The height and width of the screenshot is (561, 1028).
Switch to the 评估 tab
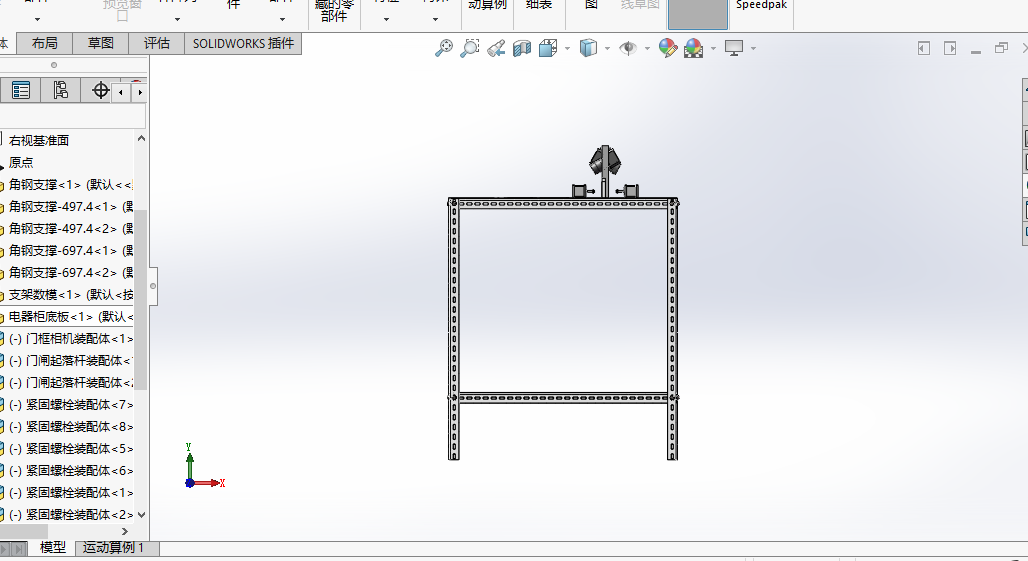[x=157, y=43]
